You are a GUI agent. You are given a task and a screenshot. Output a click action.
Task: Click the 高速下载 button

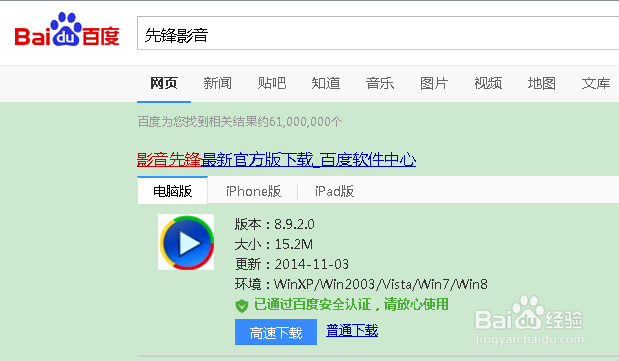tap(276, 332)
